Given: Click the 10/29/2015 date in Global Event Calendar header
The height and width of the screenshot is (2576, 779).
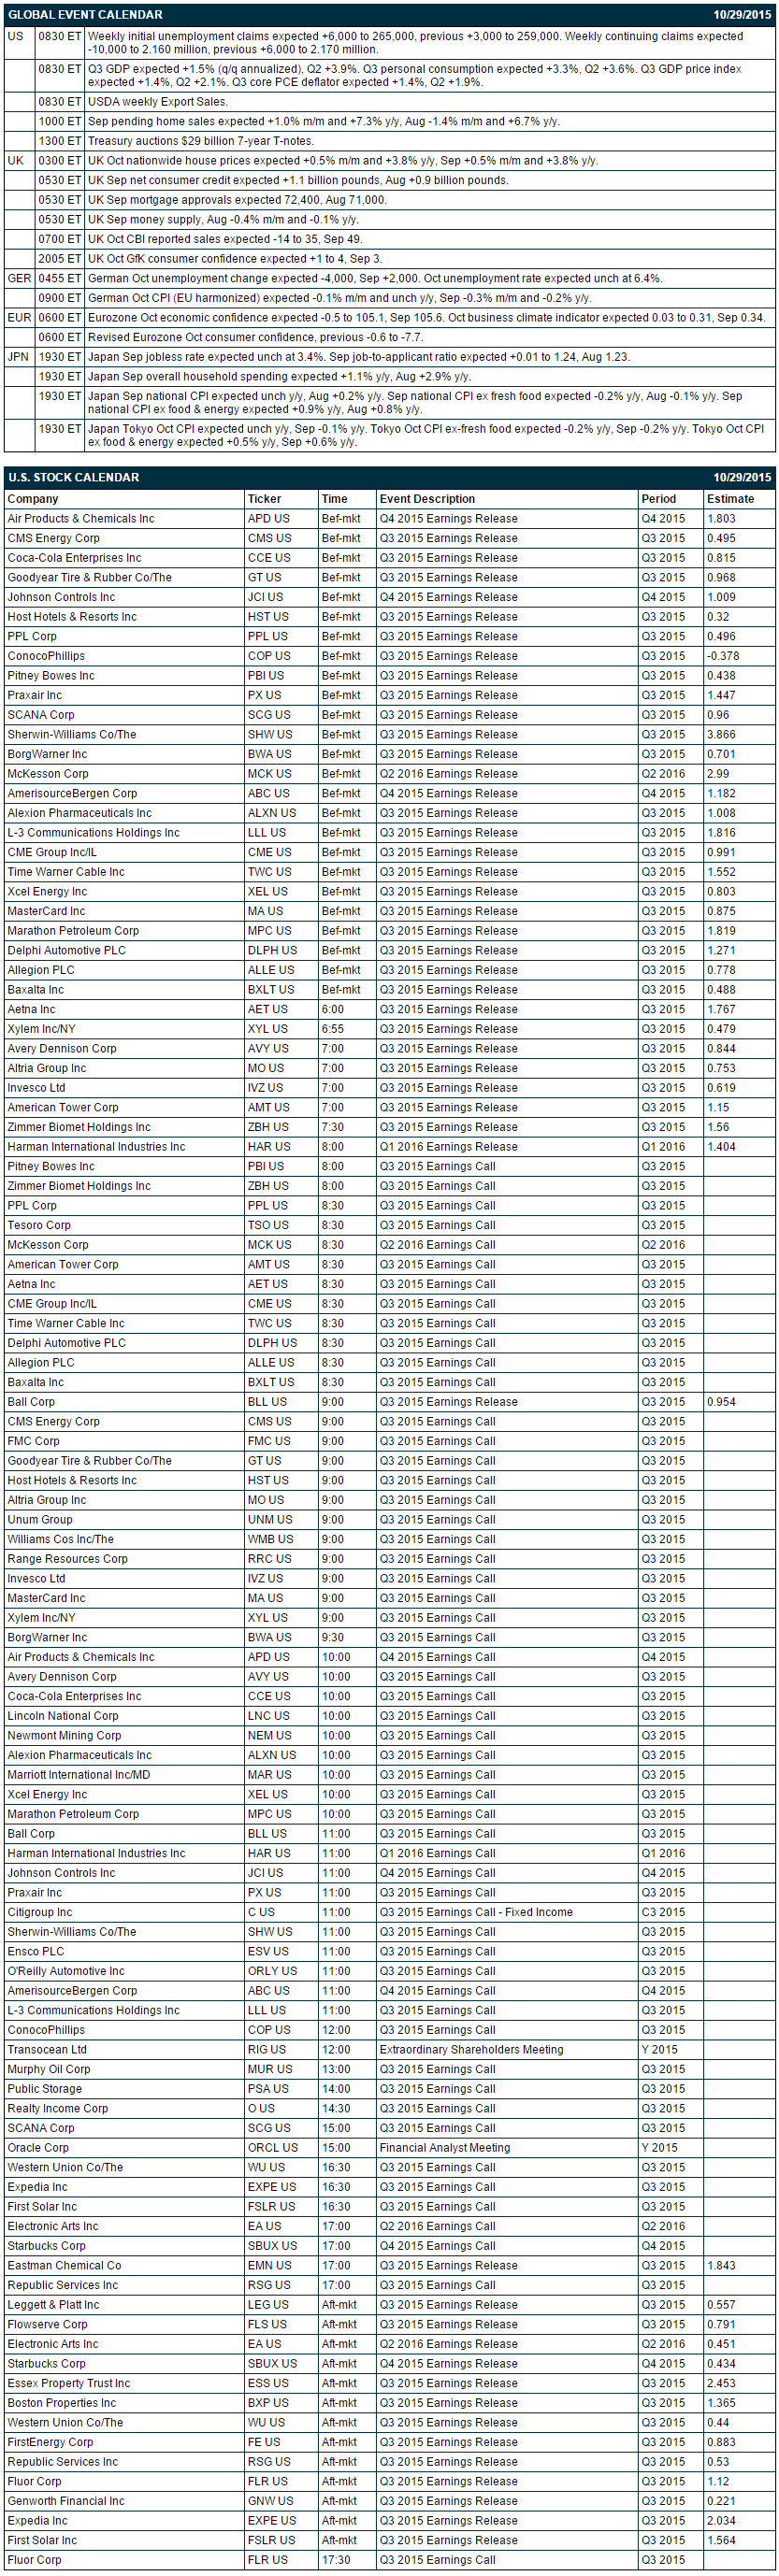Looking at the screenshot, I should point(741,15).
